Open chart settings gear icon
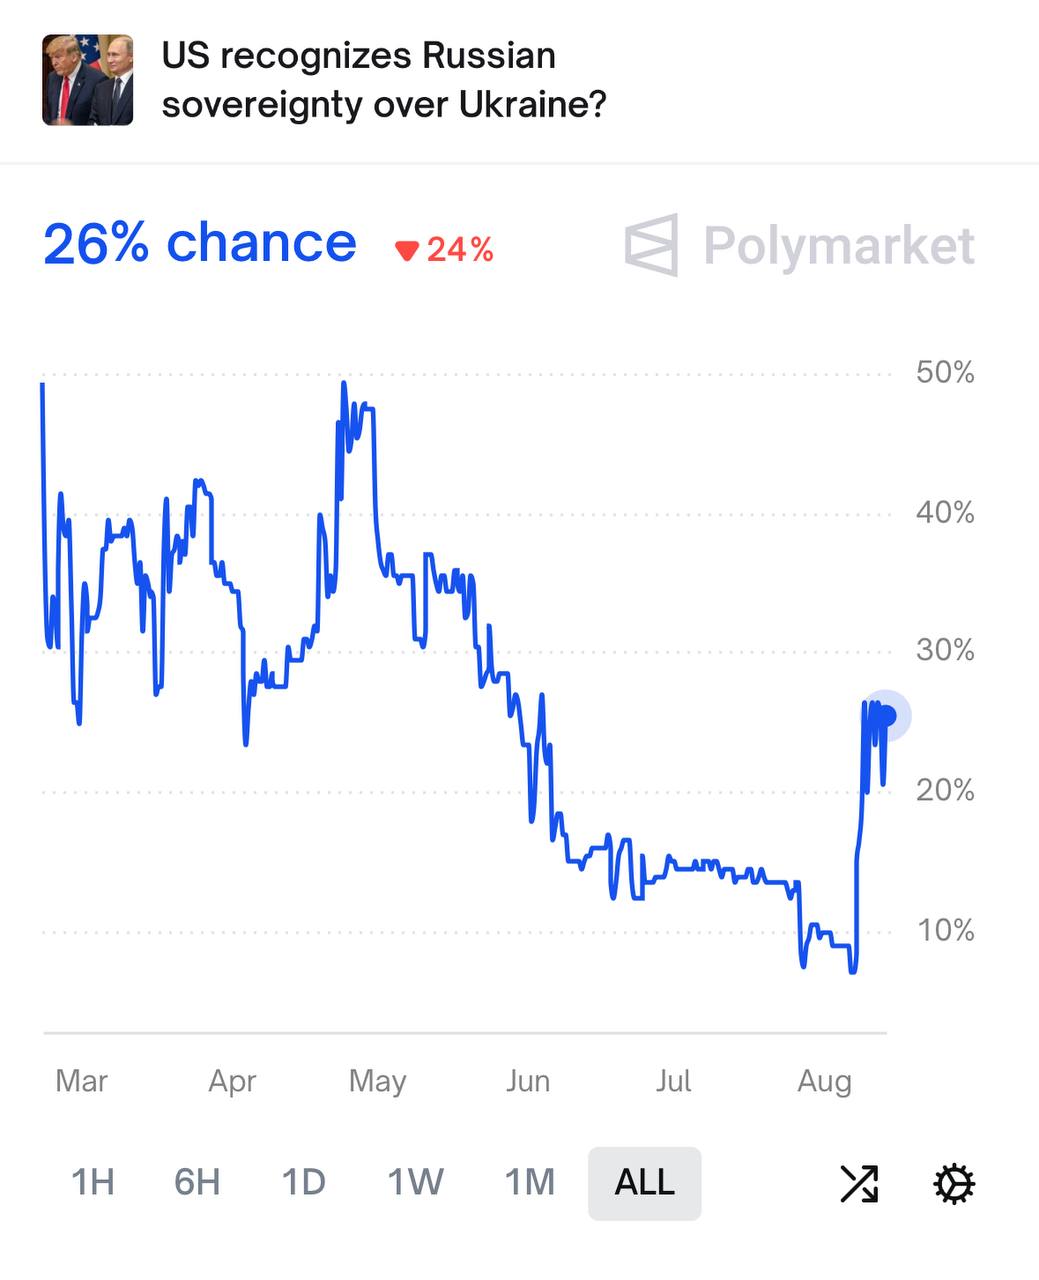 click(953, 1183)
